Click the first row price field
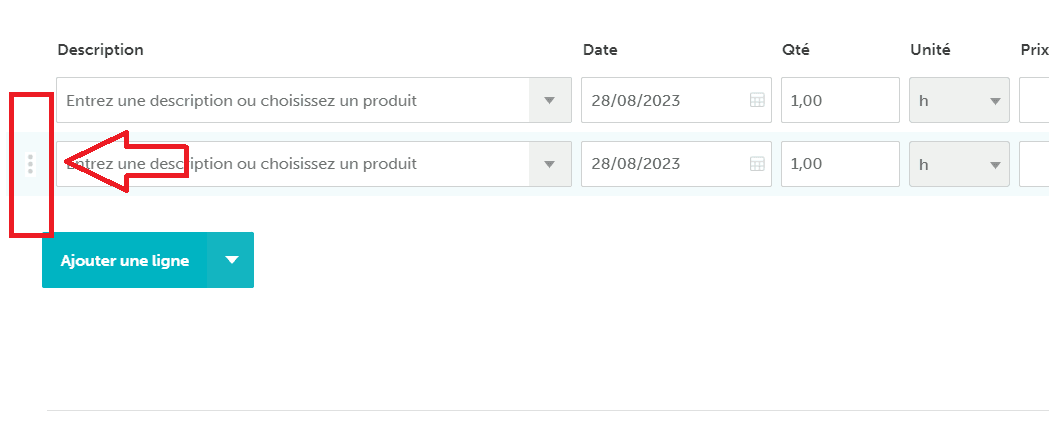 coord(1034,100)
